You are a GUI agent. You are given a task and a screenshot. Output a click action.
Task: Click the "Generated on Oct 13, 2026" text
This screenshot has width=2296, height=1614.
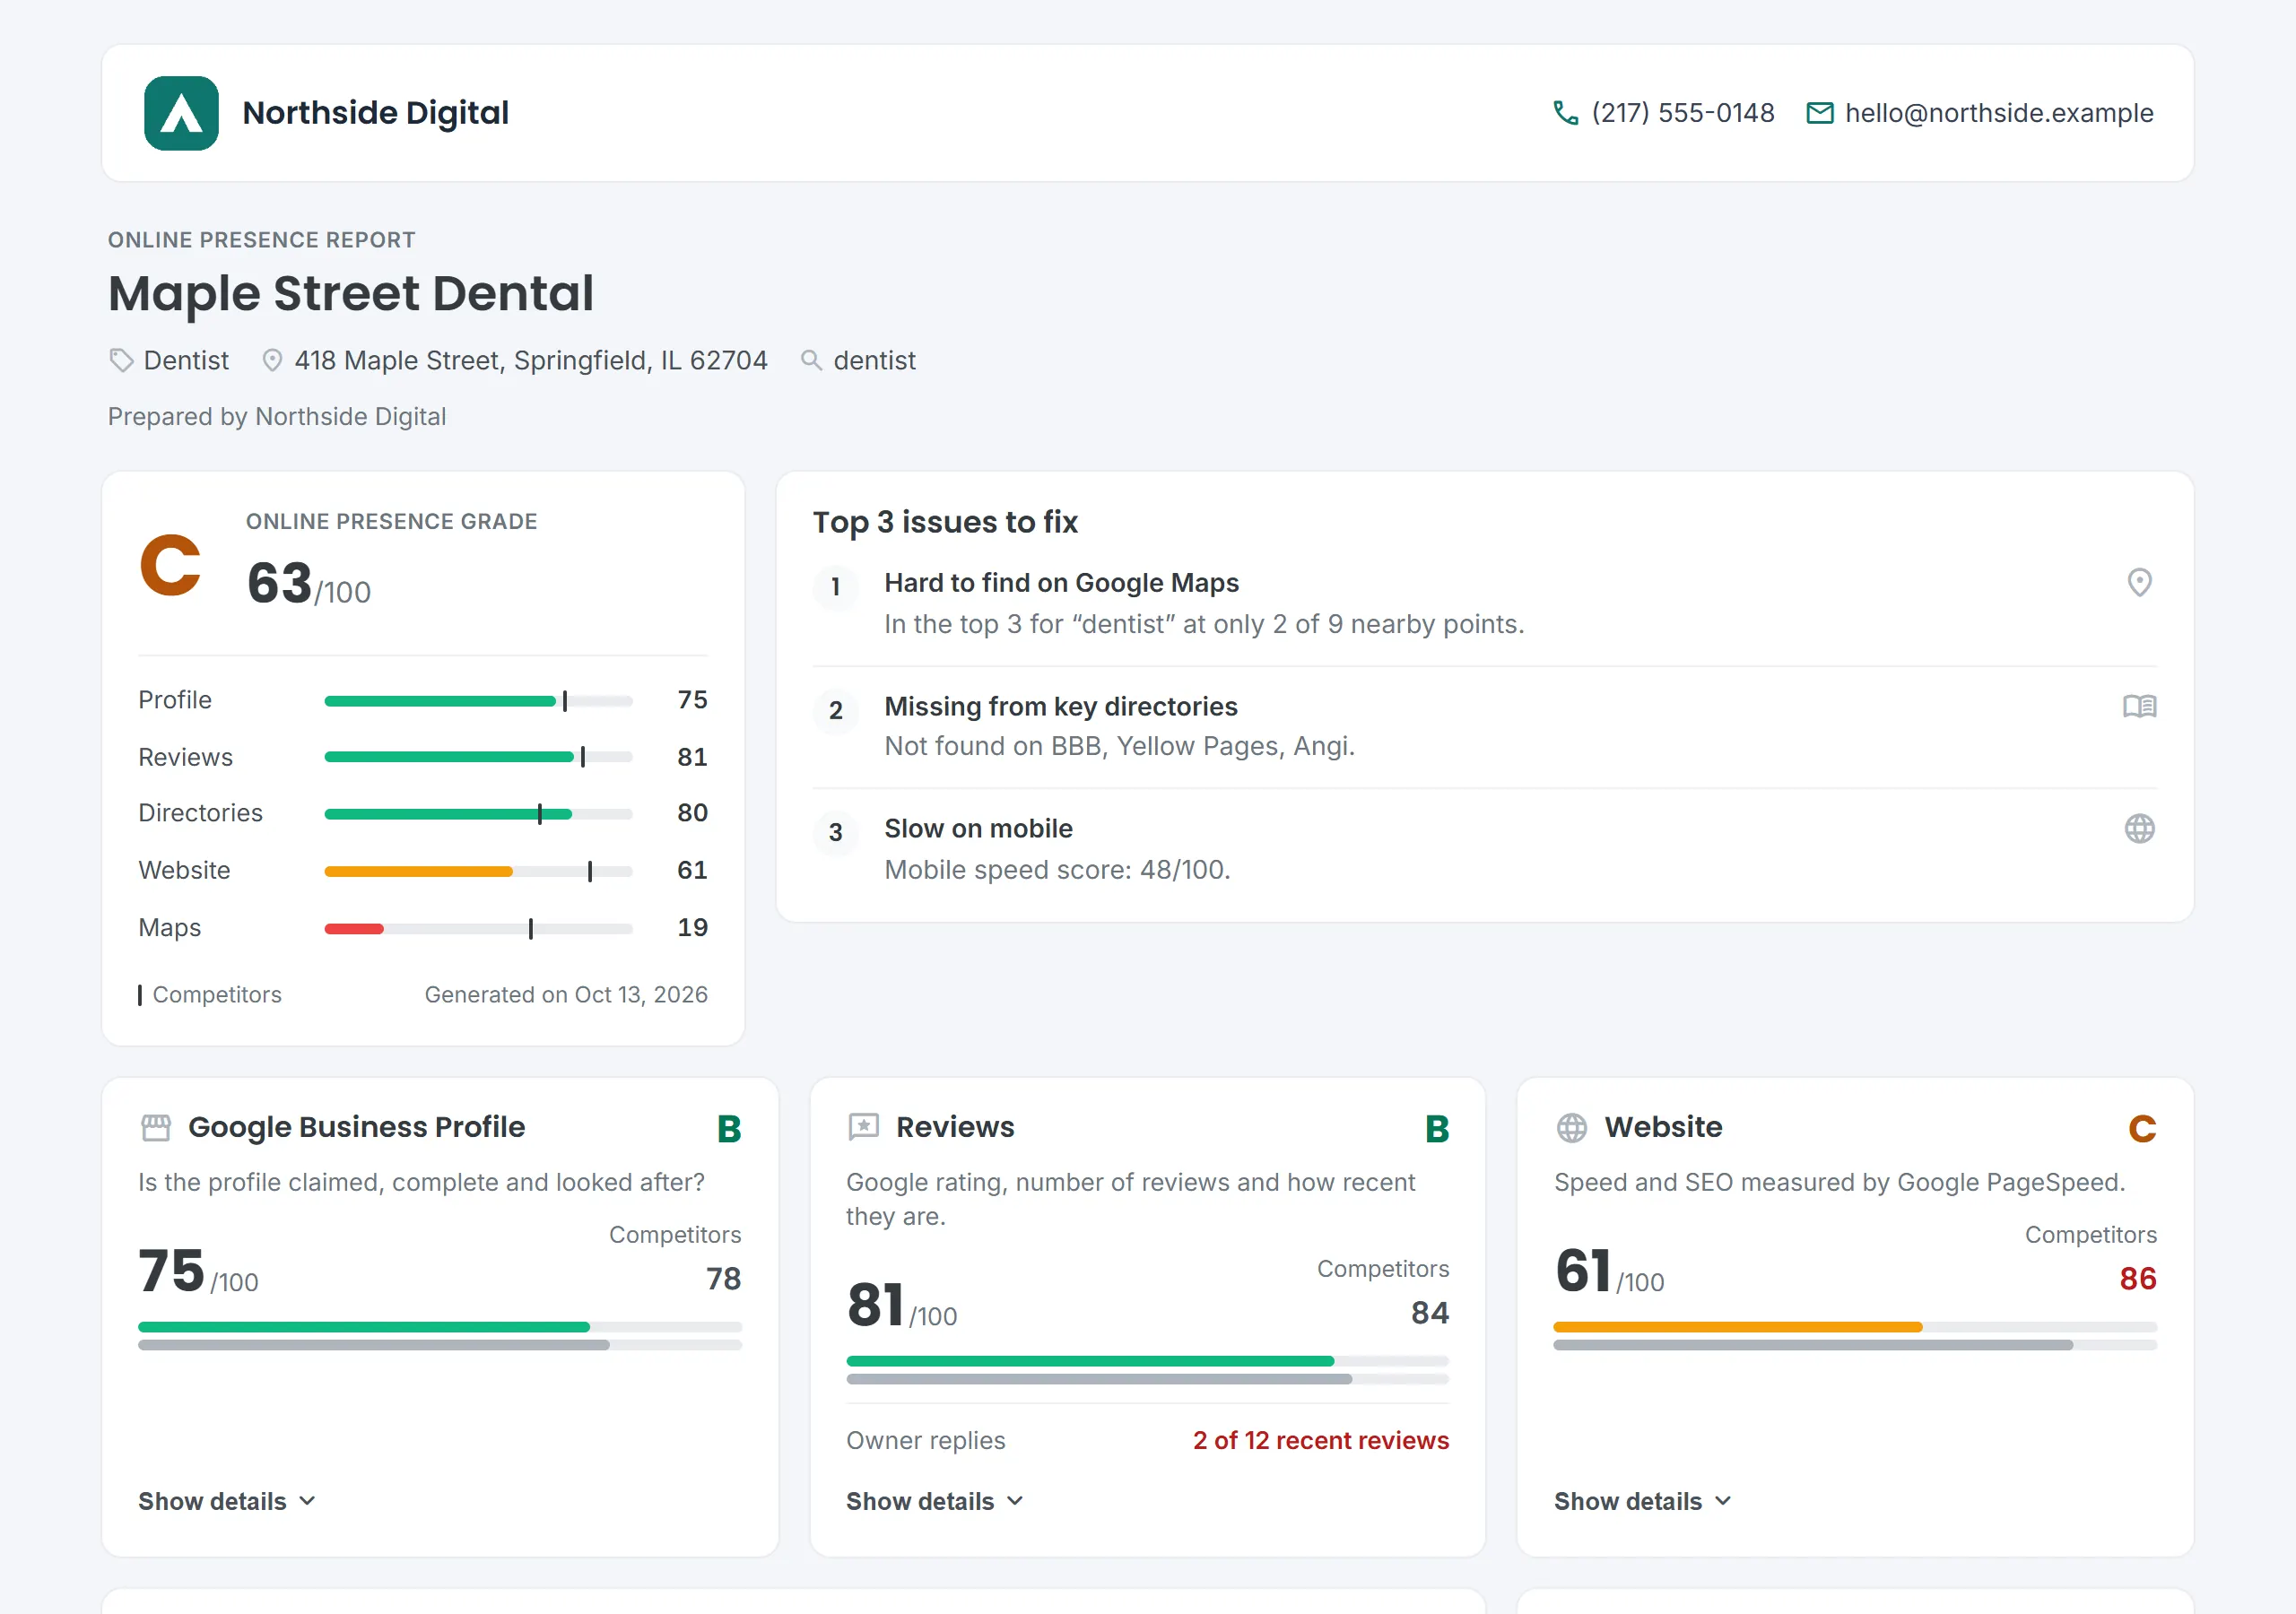coord(566,995)
